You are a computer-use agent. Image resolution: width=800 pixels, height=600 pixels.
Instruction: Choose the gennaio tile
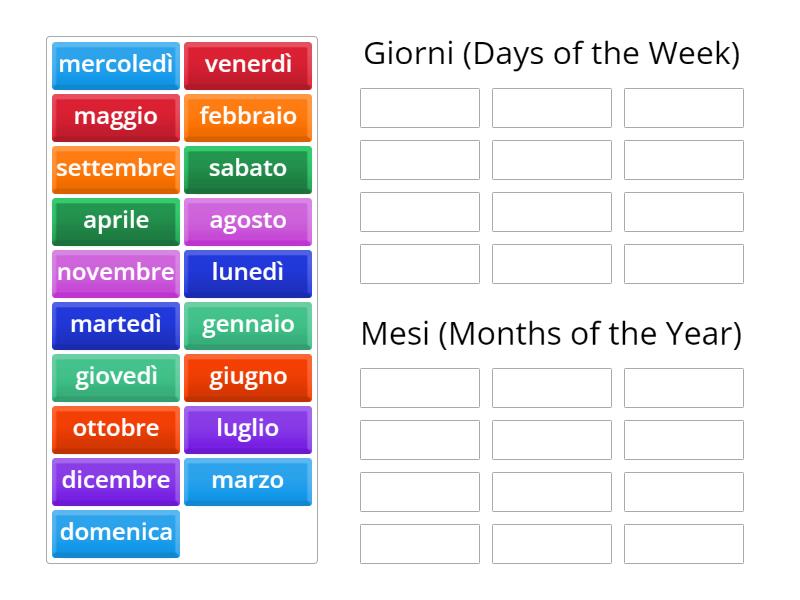tap(248, 325)
